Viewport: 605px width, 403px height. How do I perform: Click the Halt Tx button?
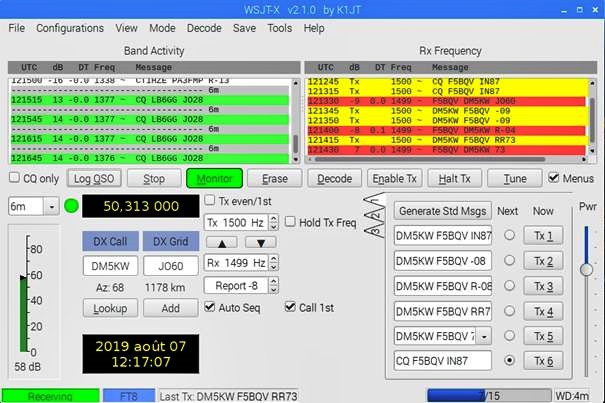(x=455, y=178)
